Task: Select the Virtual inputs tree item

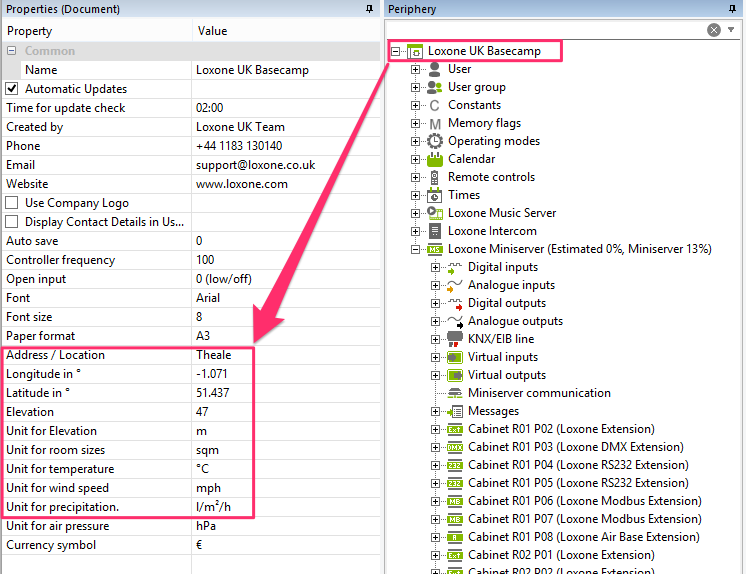Action: 502,357
